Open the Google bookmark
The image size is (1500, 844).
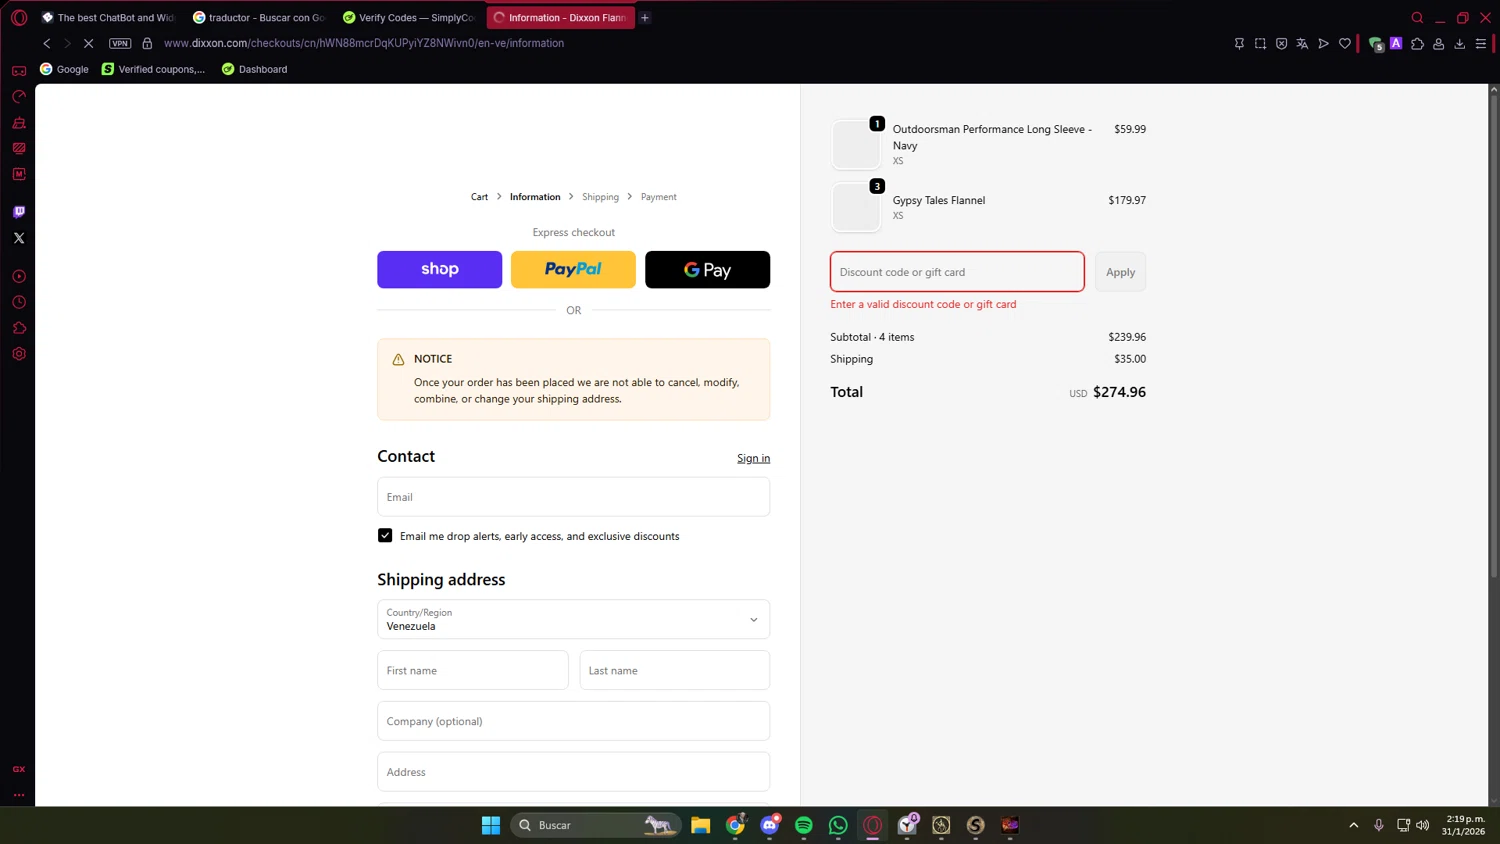coord(64,69)
